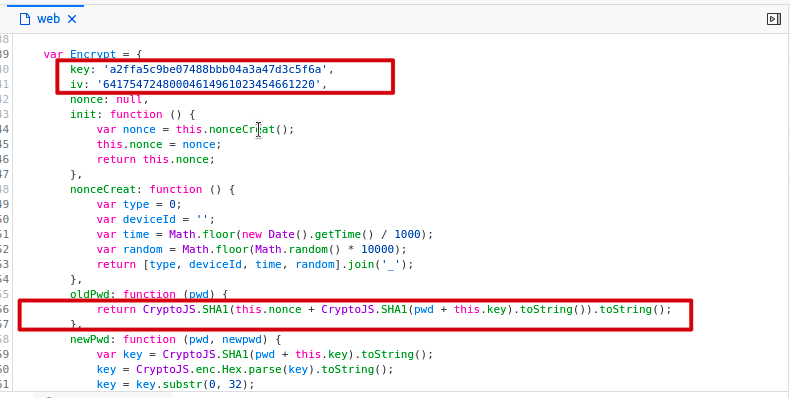
Task: Click the 'newPwd: function (pwd, newpwd) {' line
Action: (x=175, y=340)
